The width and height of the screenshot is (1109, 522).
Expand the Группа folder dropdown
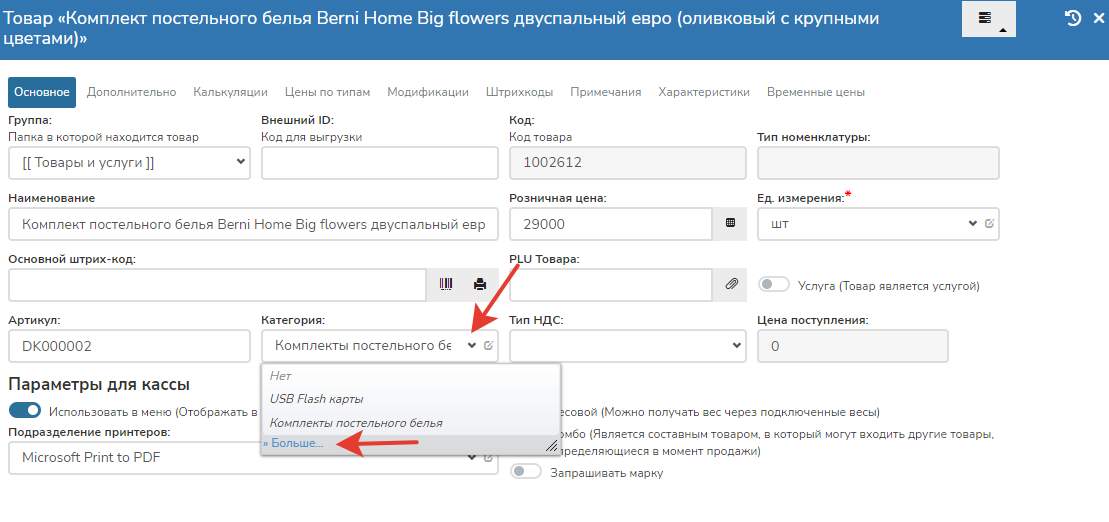[x=128, y=162]
